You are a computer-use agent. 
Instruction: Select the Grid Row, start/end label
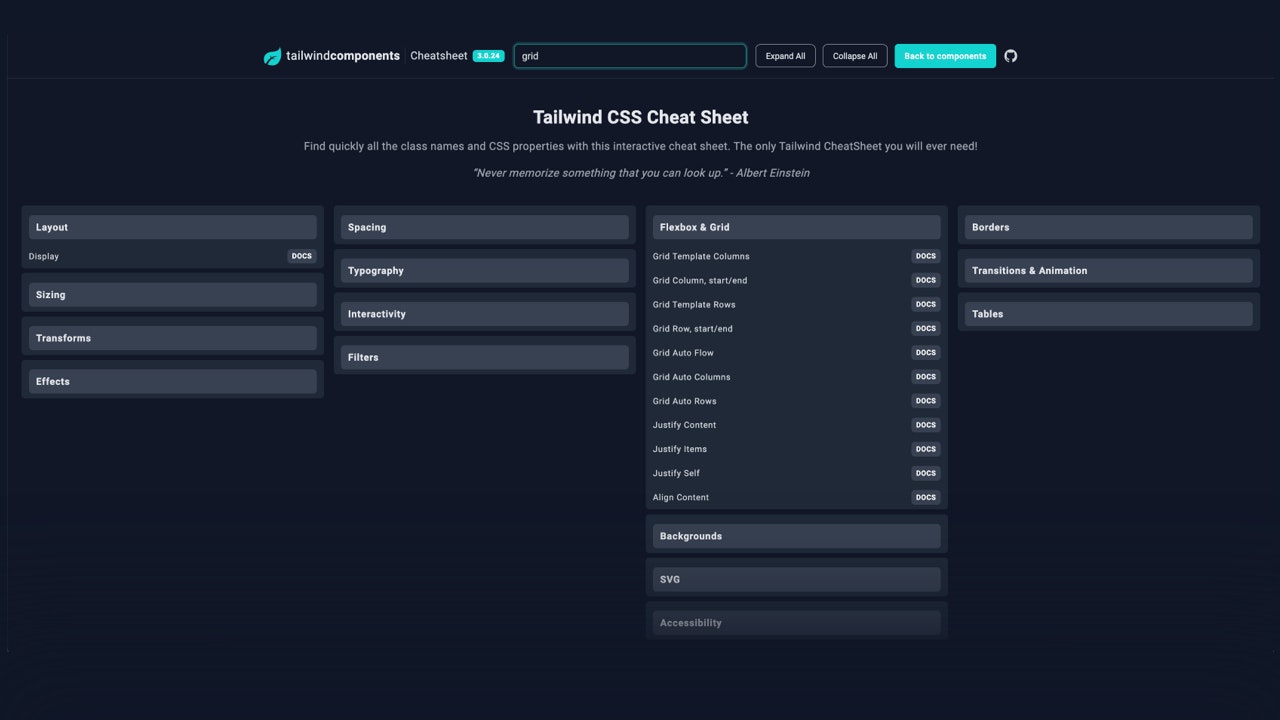(693, 329)
